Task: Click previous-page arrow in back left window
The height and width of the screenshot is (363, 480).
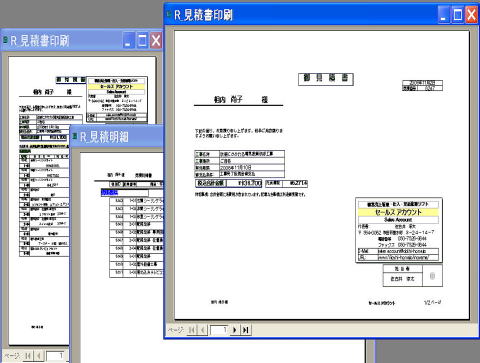Action: coord(39,356)
